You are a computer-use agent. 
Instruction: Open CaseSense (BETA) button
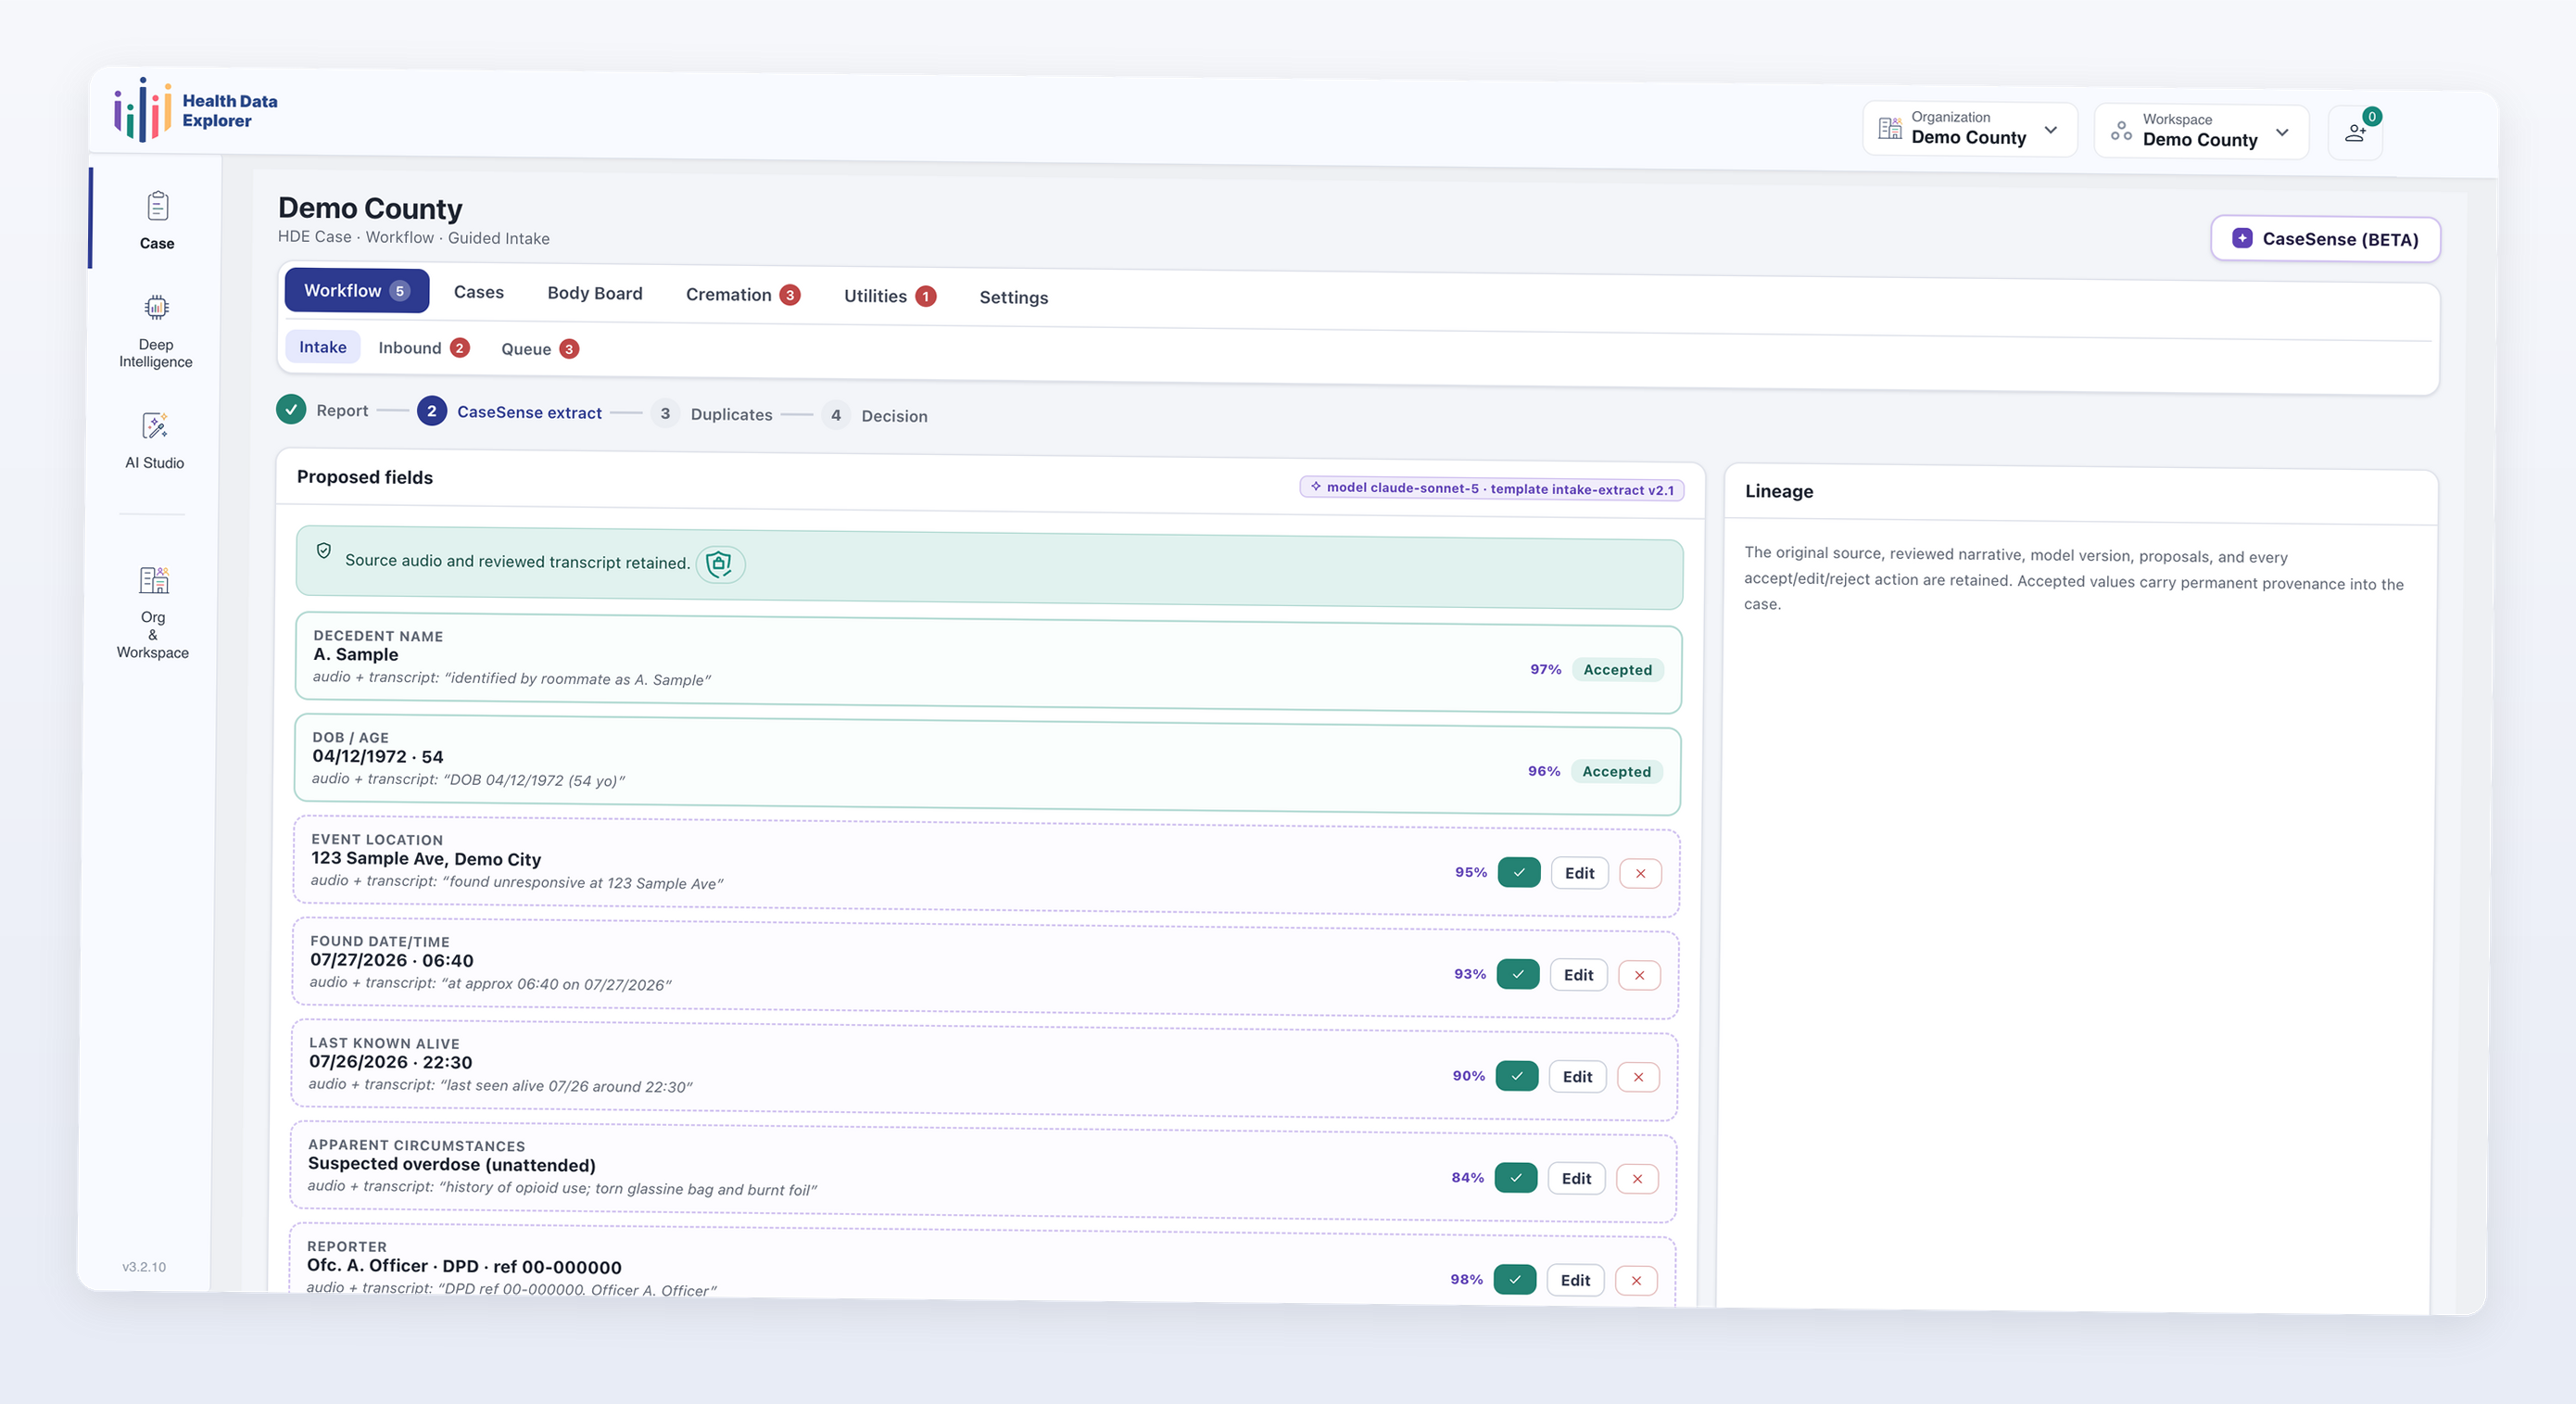pos(2324,239)
